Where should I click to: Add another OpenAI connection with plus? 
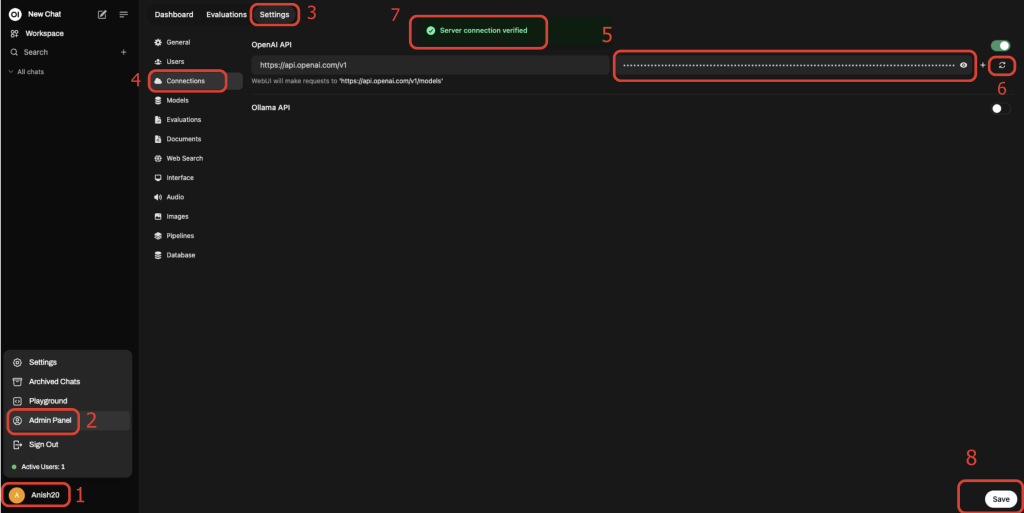pyautogui.click(x=983, y=65)
